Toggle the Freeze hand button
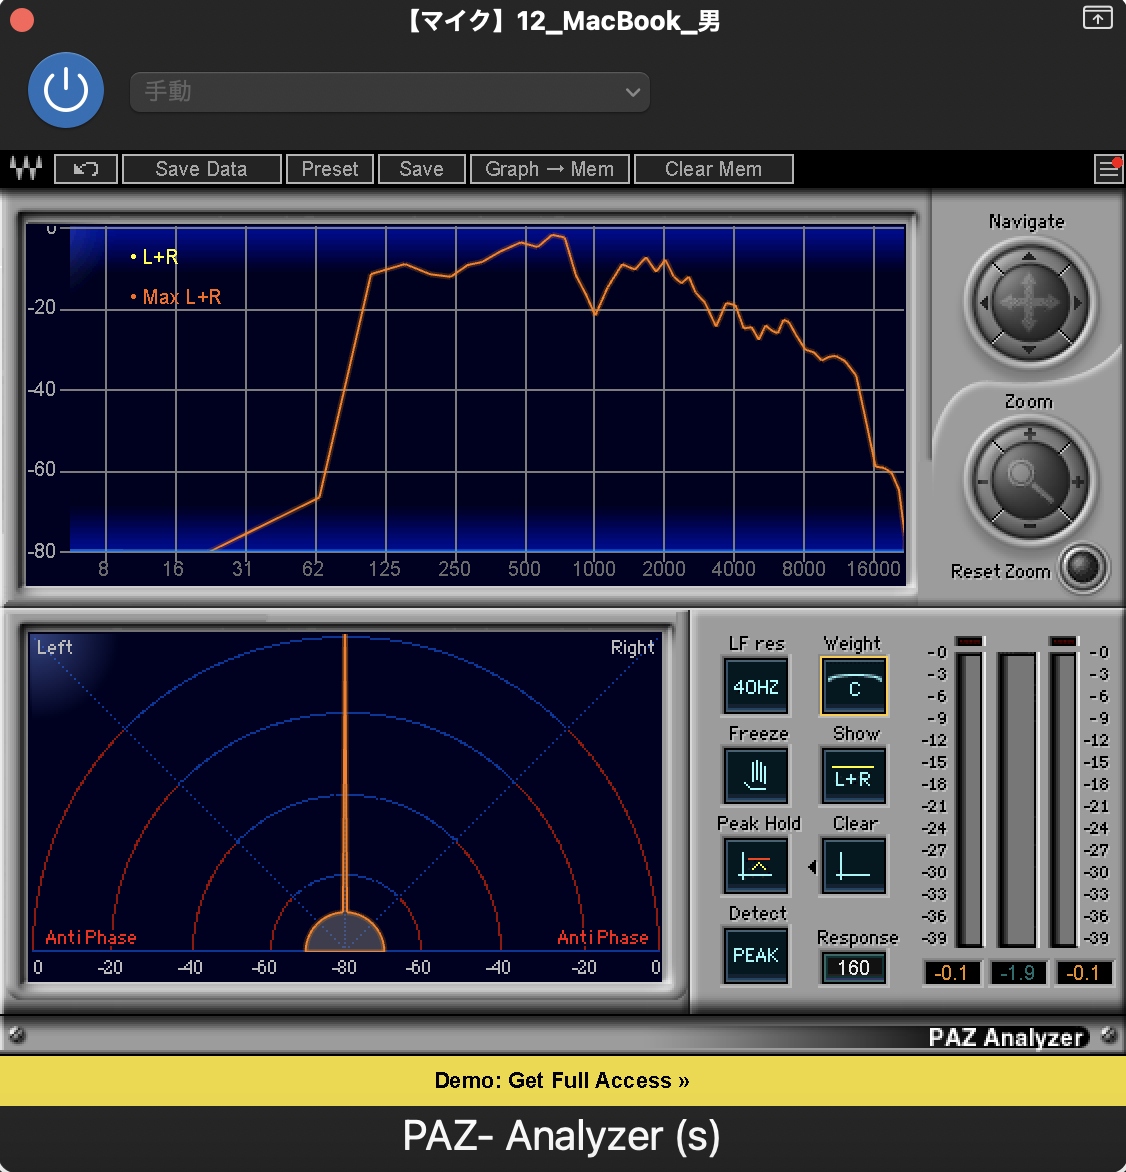 pyautogui.click(x=756, y=776)
